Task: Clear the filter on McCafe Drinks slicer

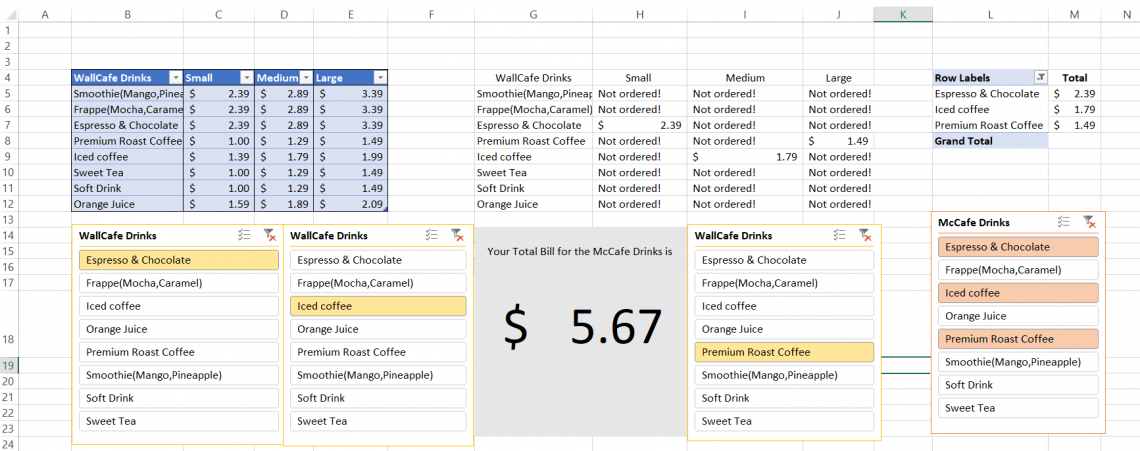Action: click(x=1090, y=223)
